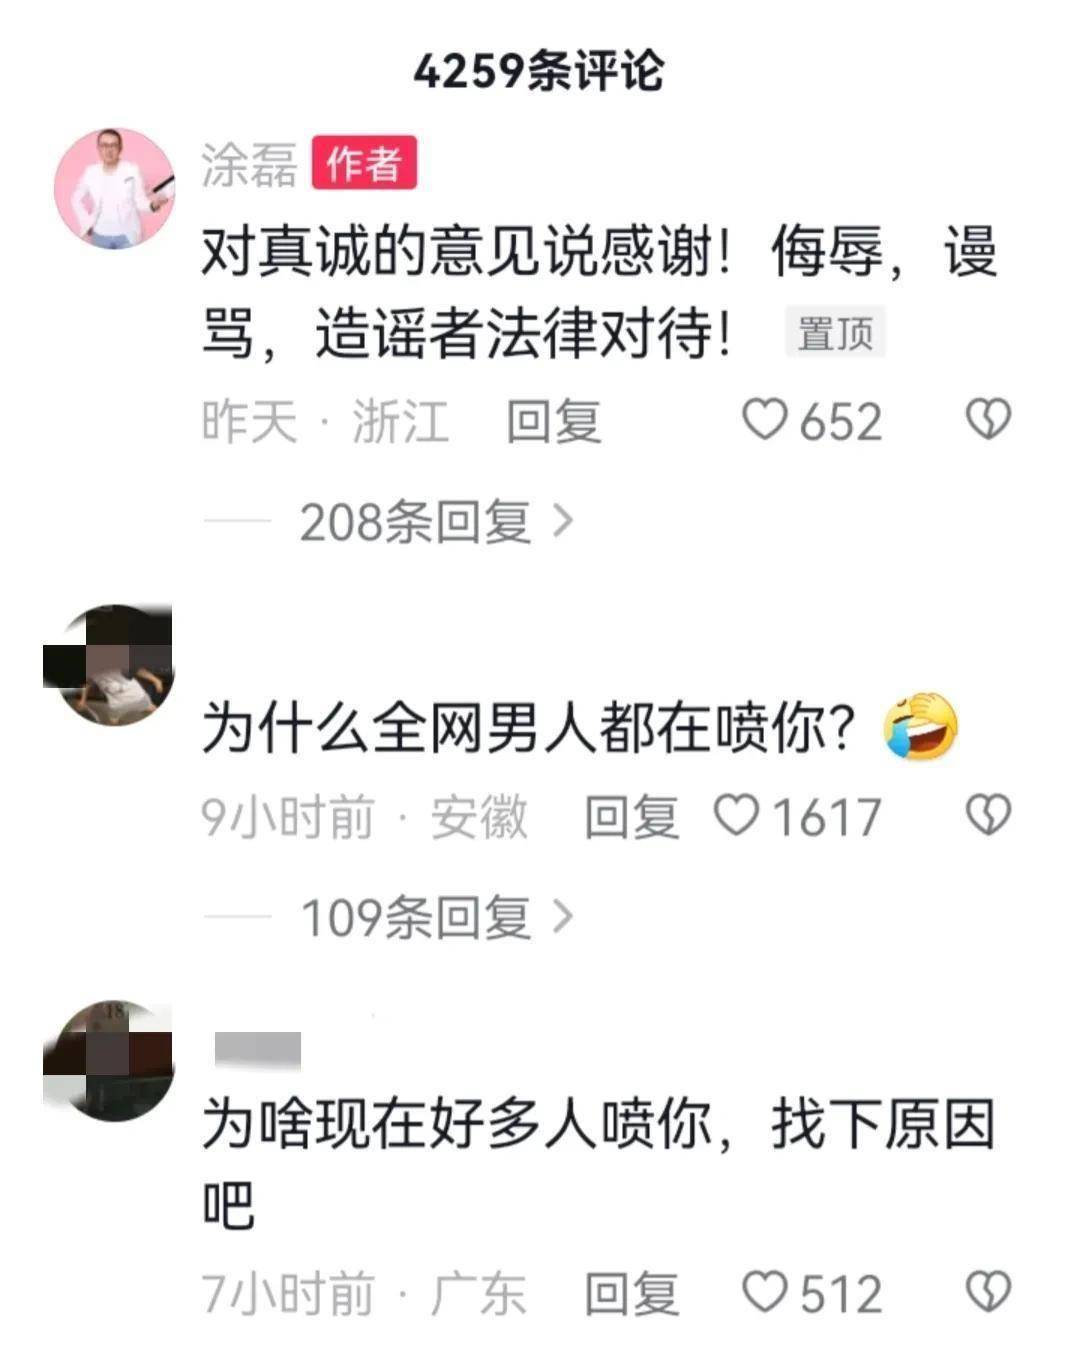The image size is (1080, 1359).
Task: Reply to the 9小时前 Anhui comment
Action: coord(631,817)
